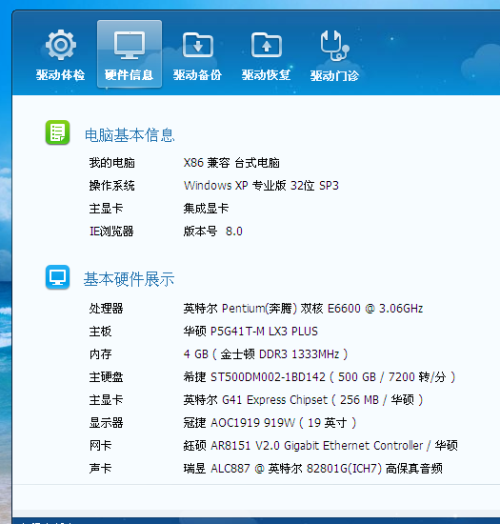The height and width of the screenshot is (524, 500).
Task: Click the 基本硬件展示 section heading
Action: pyautogui.click(x=129, y=279)
